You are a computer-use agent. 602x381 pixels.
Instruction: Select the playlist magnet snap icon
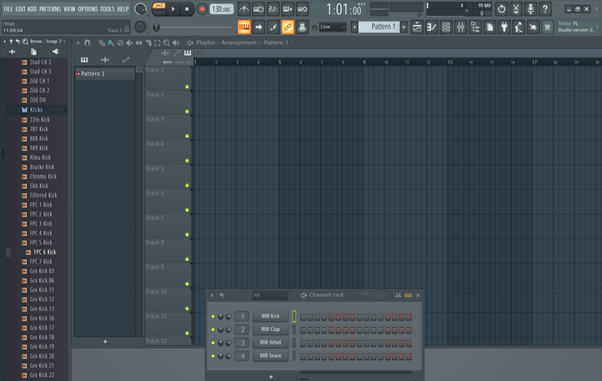click(x=87, y=43)
